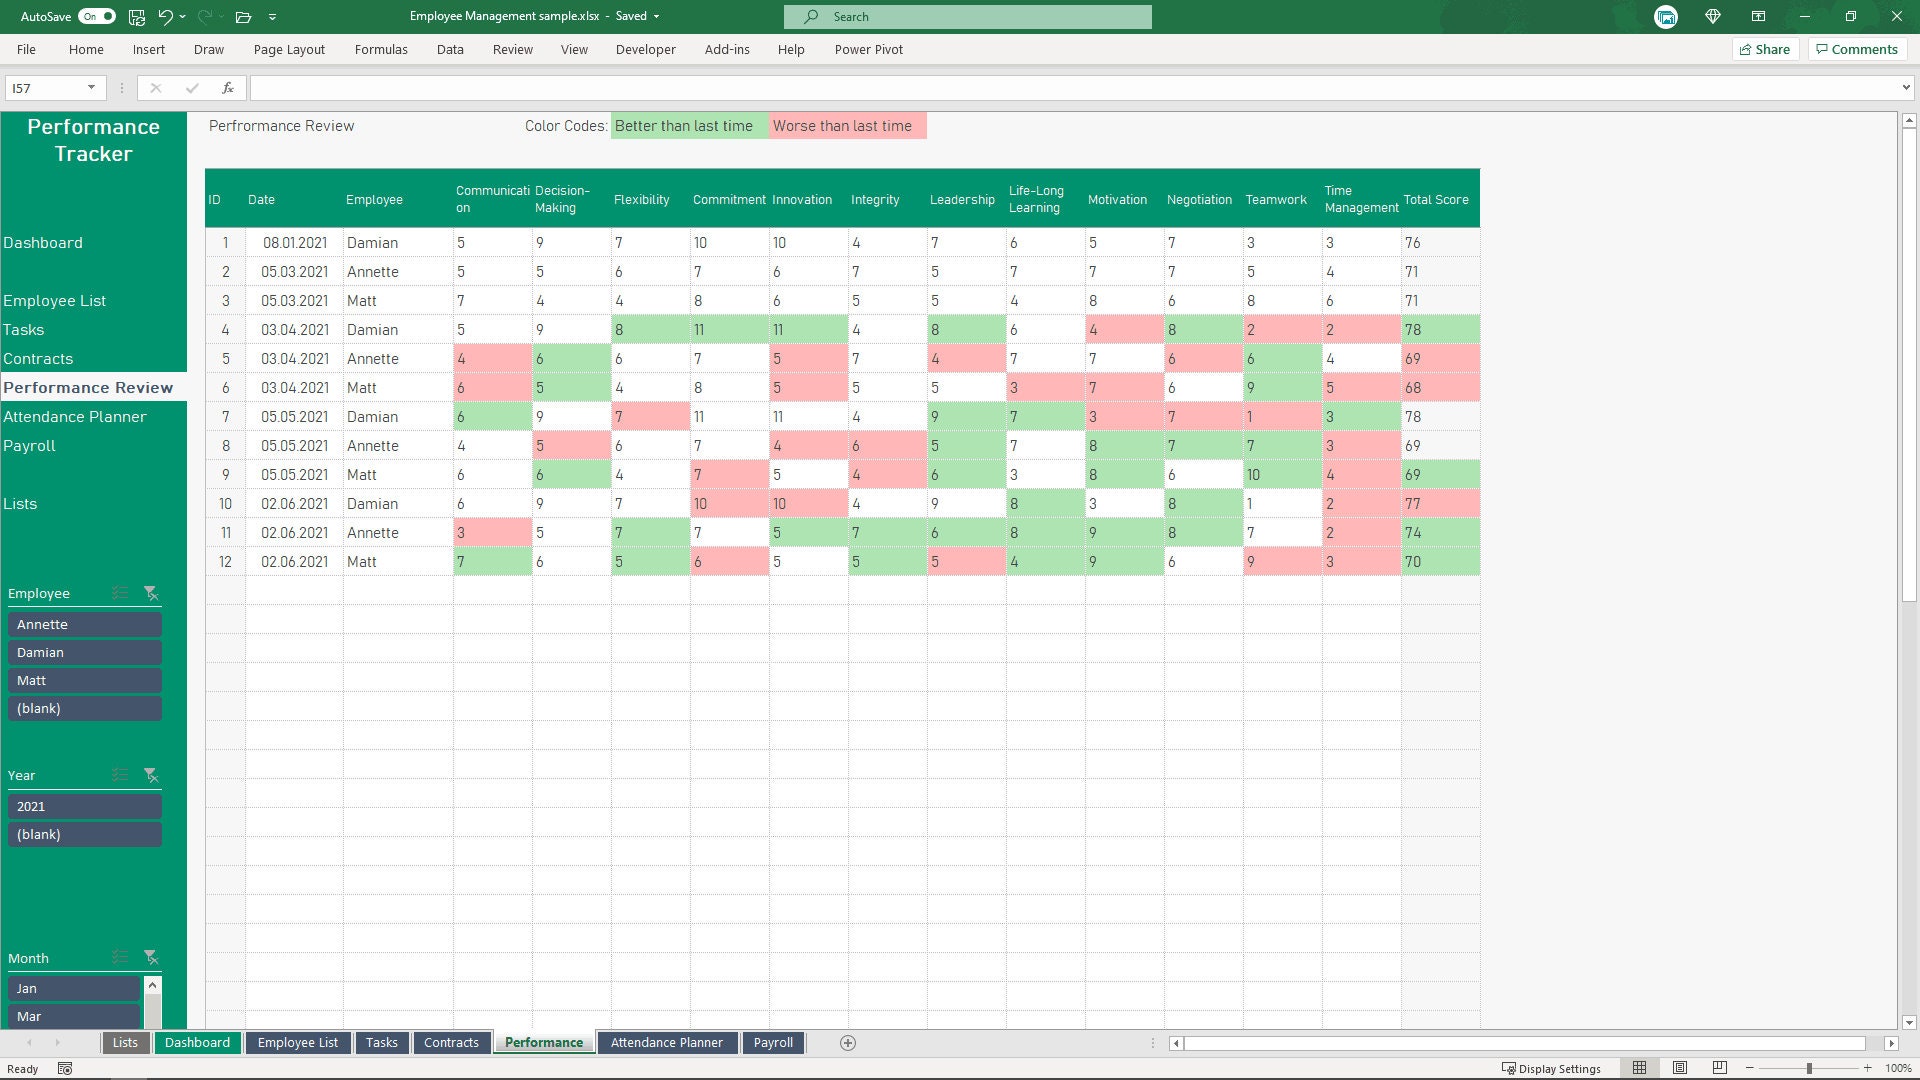This screenshot has height=1080, width=1920.
Task: Switch to Page Layout view in the status bar
Action: pos(1679,1067)
